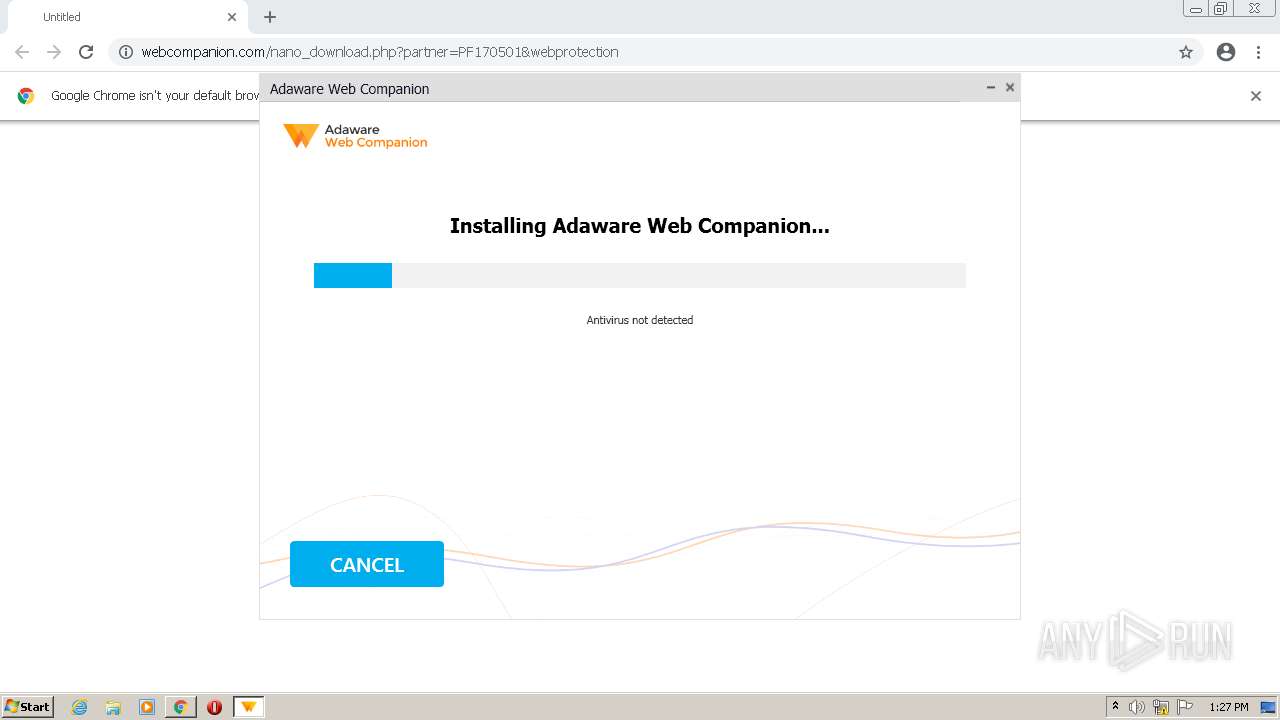The image size is (1280, 720).
Task: Open the Windows Start menu
Action: 27,707
